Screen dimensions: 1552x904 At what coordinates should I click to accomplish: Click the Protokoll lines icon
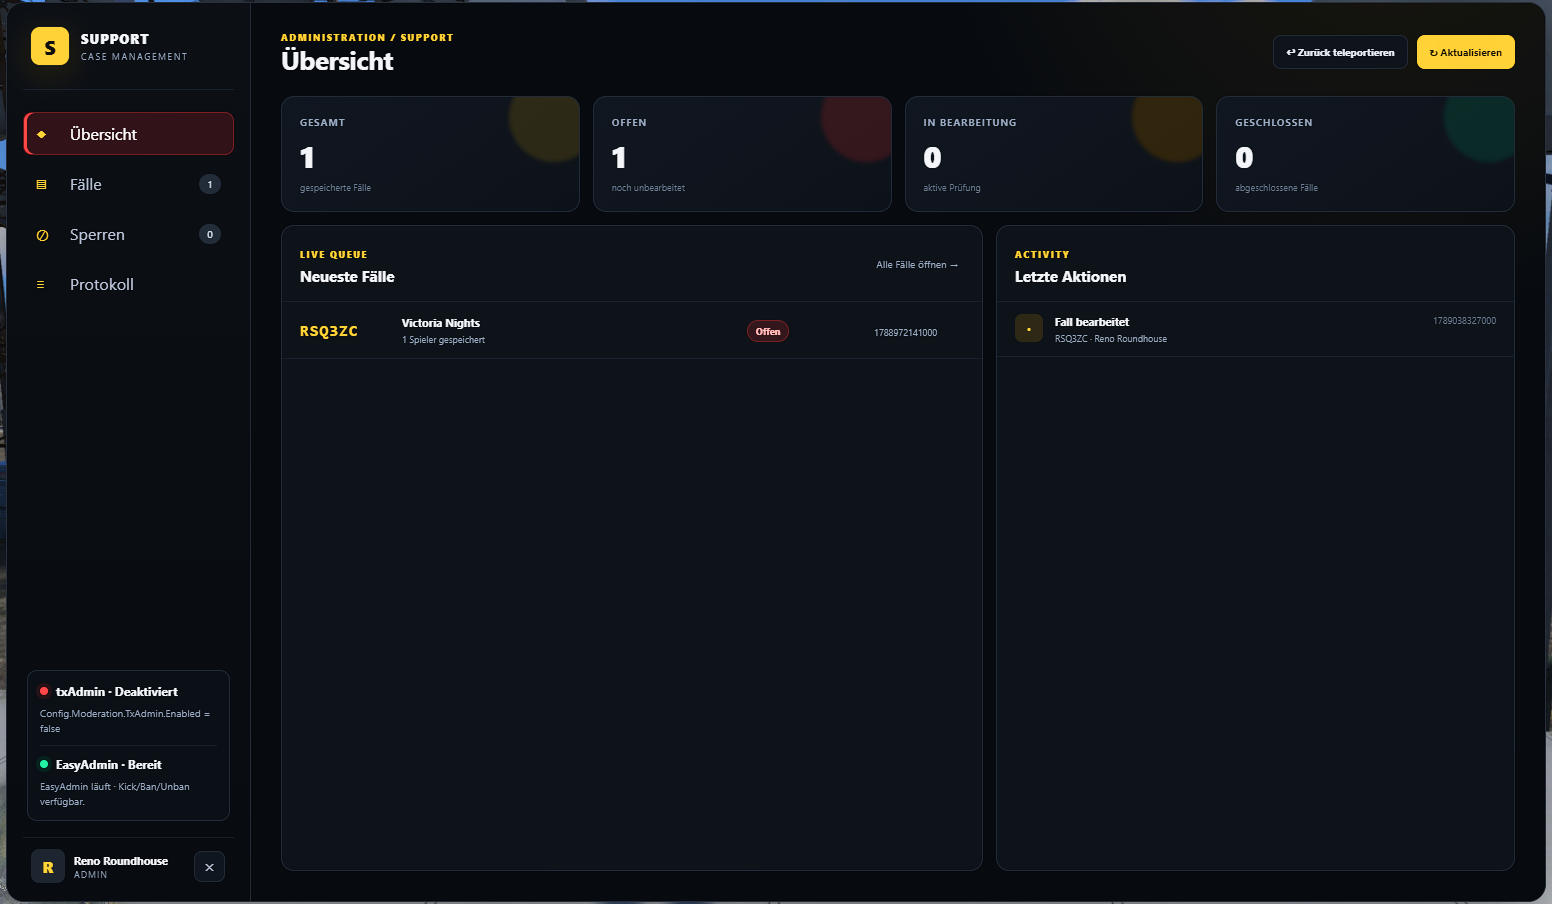pos(41,285)
